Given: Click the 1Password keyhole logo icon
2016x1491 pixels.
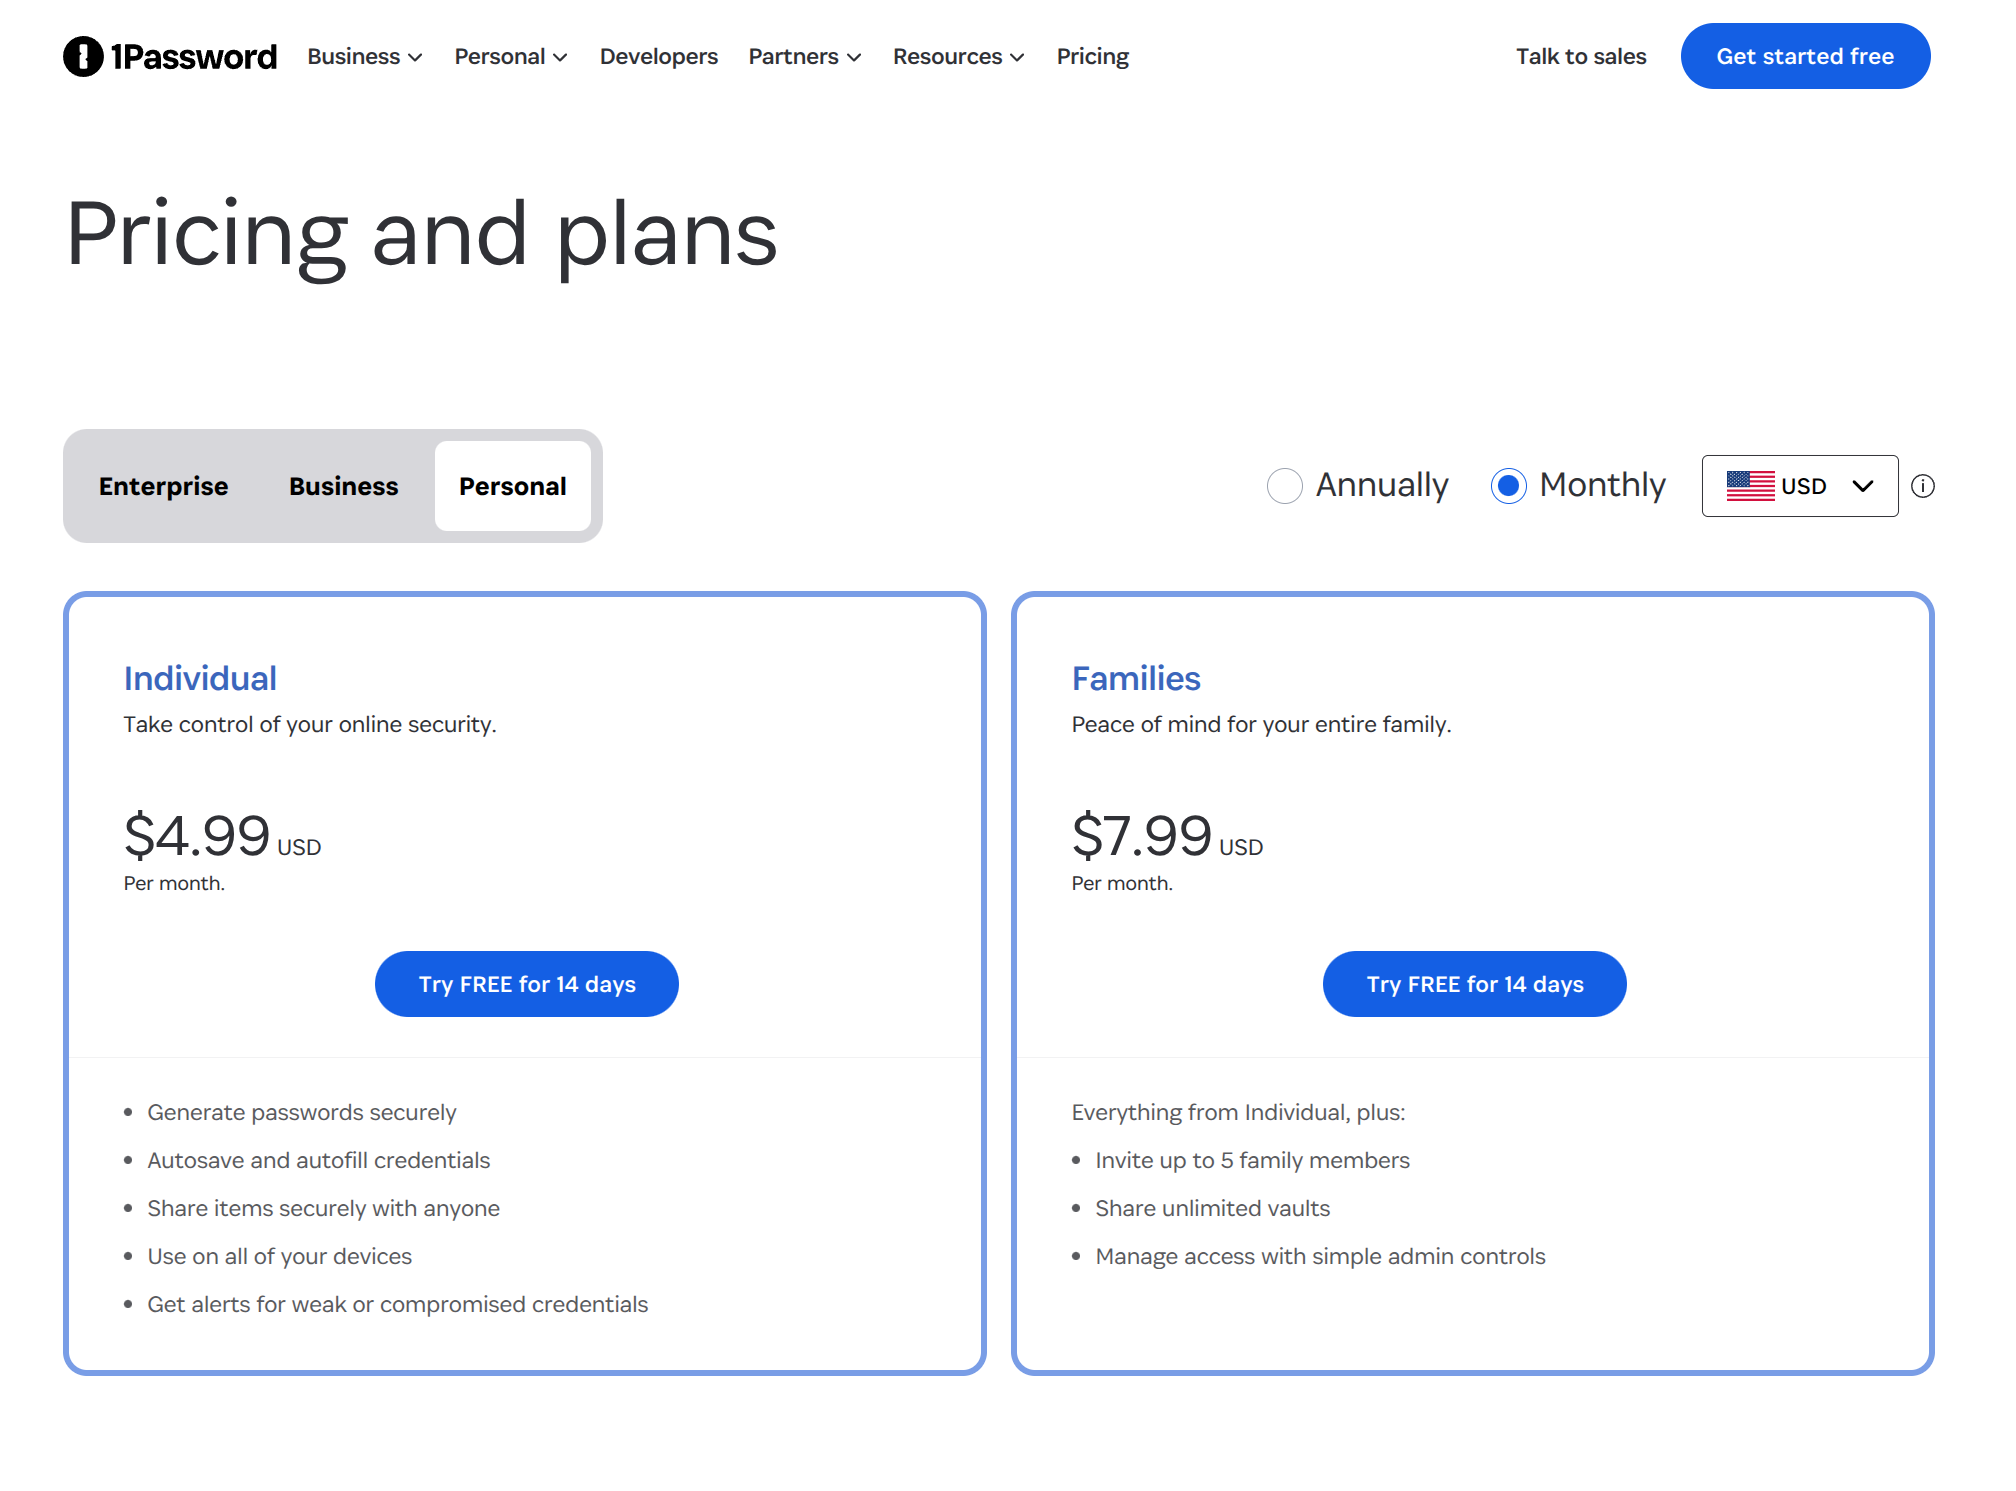Looking at the screenshot, I should tap(83, 56).
